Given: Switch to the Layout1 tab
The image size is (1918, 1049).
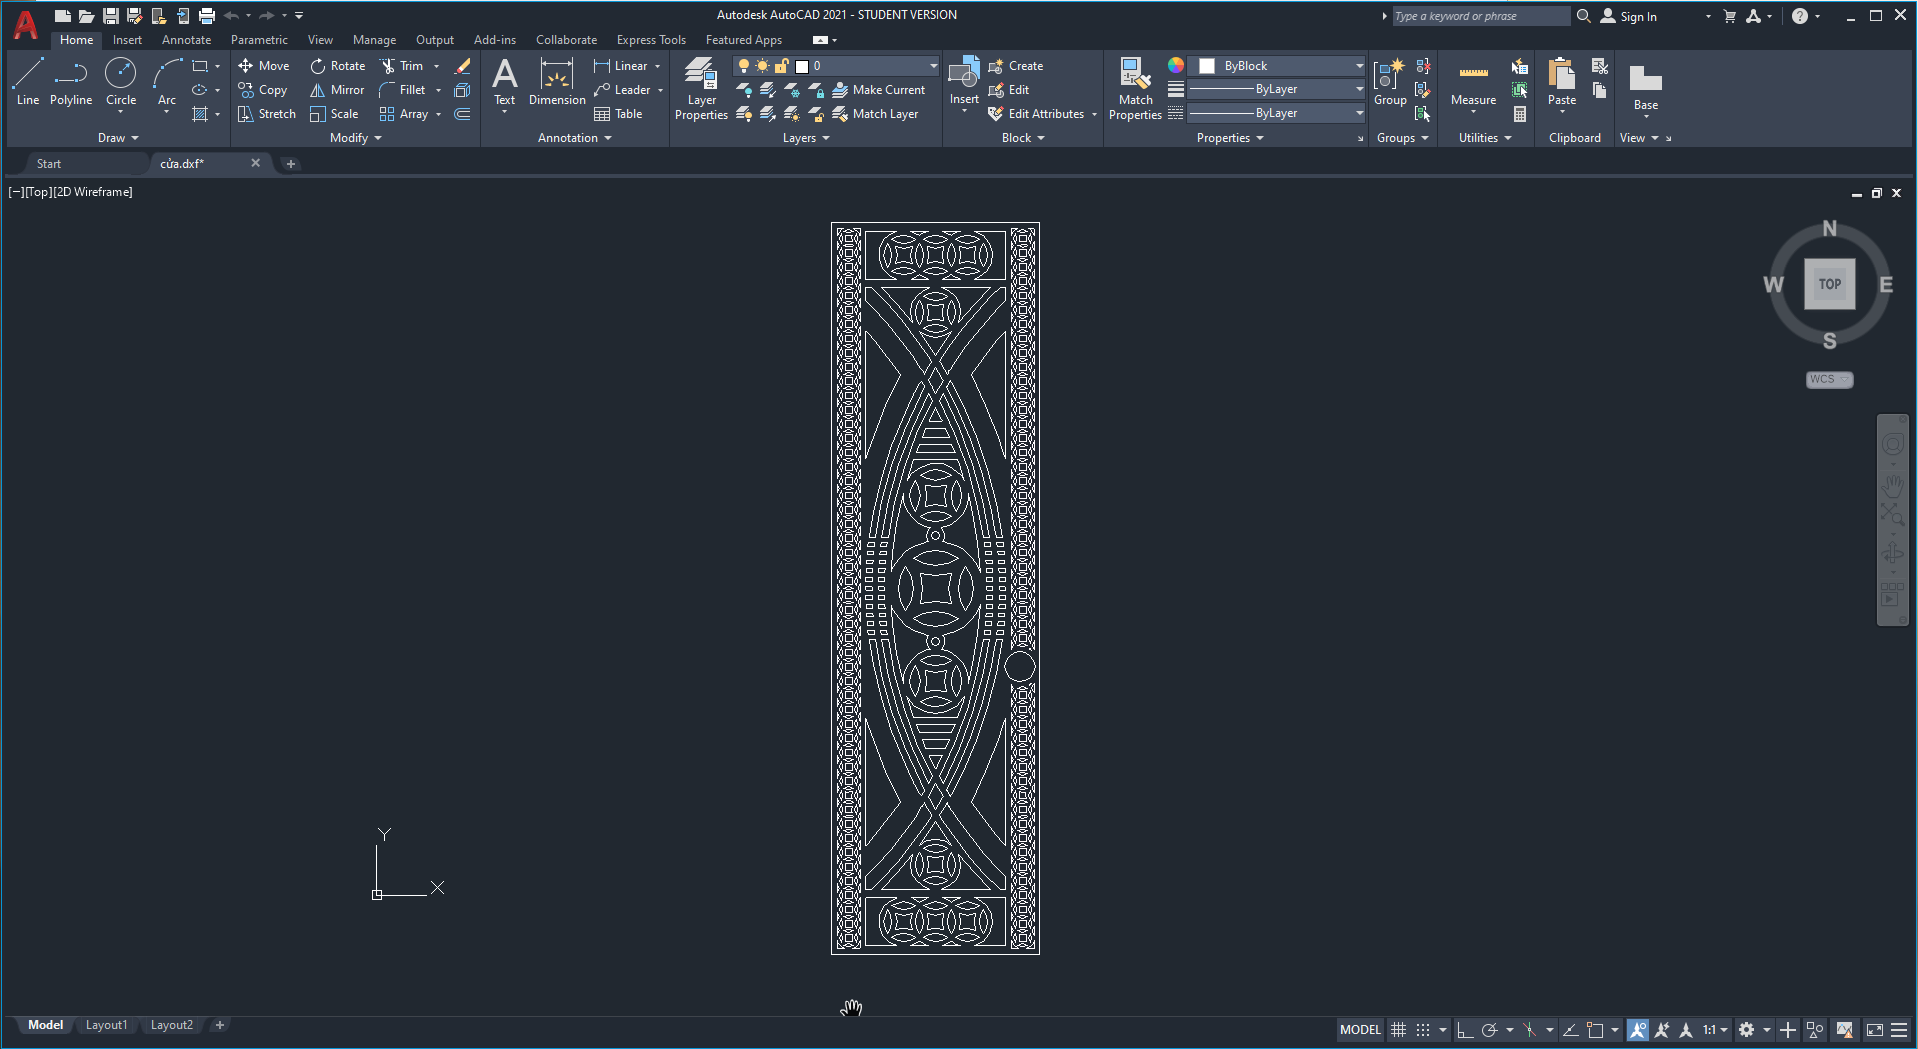Looking at the screenshot, I should [x=106, y=1025].
